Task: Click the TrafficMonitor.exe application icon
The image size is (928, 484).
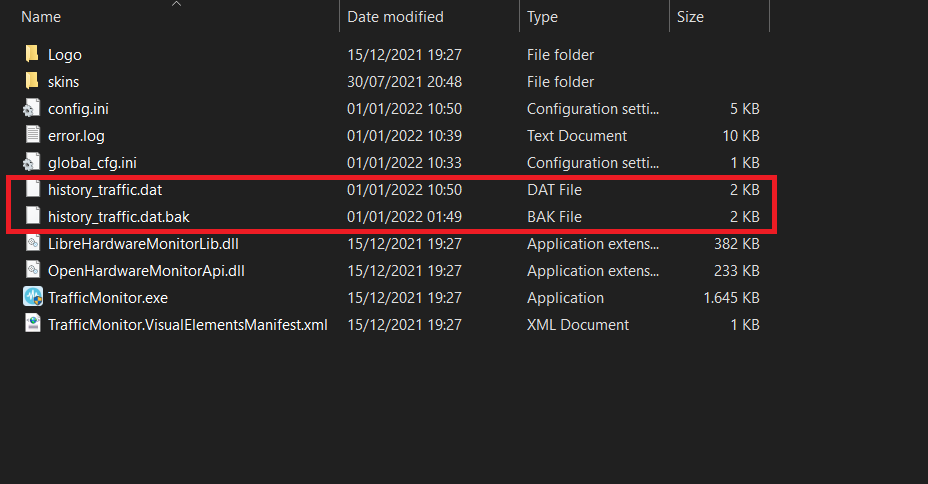Action: [x=33, y=297]
